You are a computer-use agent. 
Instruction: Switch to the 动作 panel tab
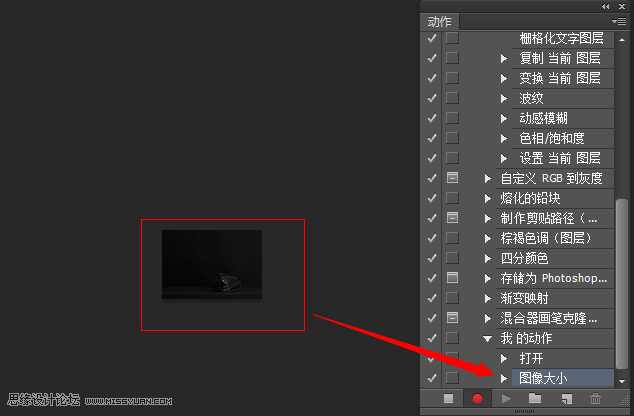(440, 21)
